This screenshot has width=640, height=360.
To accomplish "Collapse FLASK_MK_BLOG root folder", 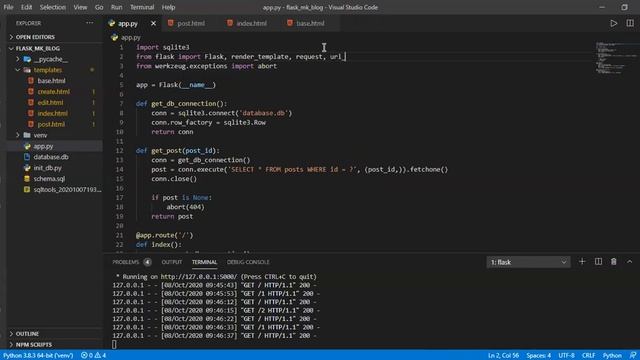I will (37, 48).
